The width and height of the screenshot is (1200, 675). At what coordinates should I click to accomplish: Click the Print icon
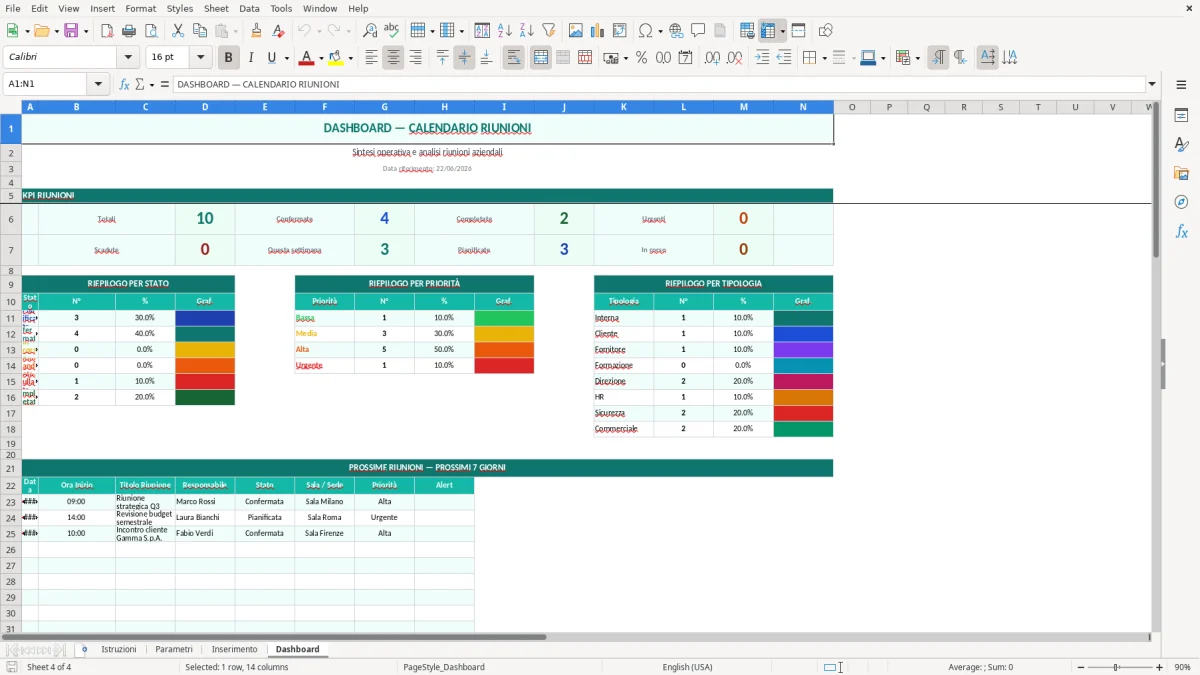pos(129,31)
